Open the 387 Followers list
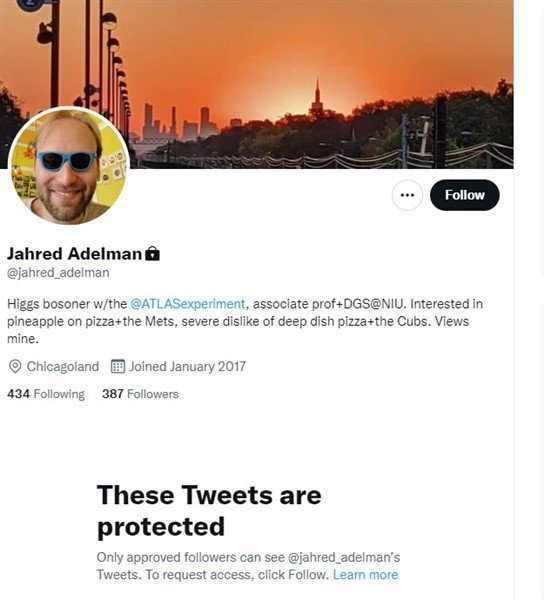544x600 pixels. (x=140, y=394)
